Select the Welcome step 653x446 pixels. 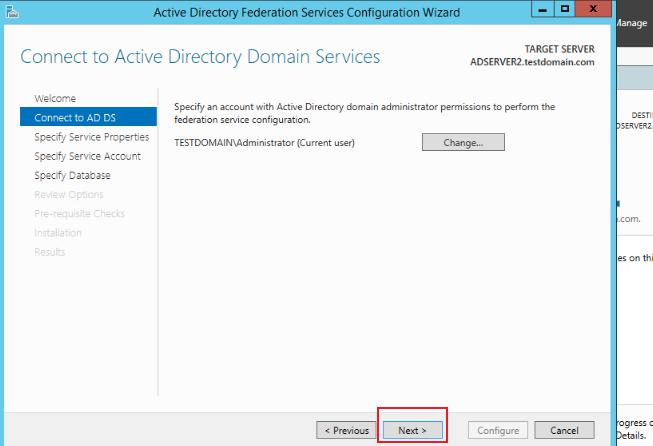click(55, 98)
